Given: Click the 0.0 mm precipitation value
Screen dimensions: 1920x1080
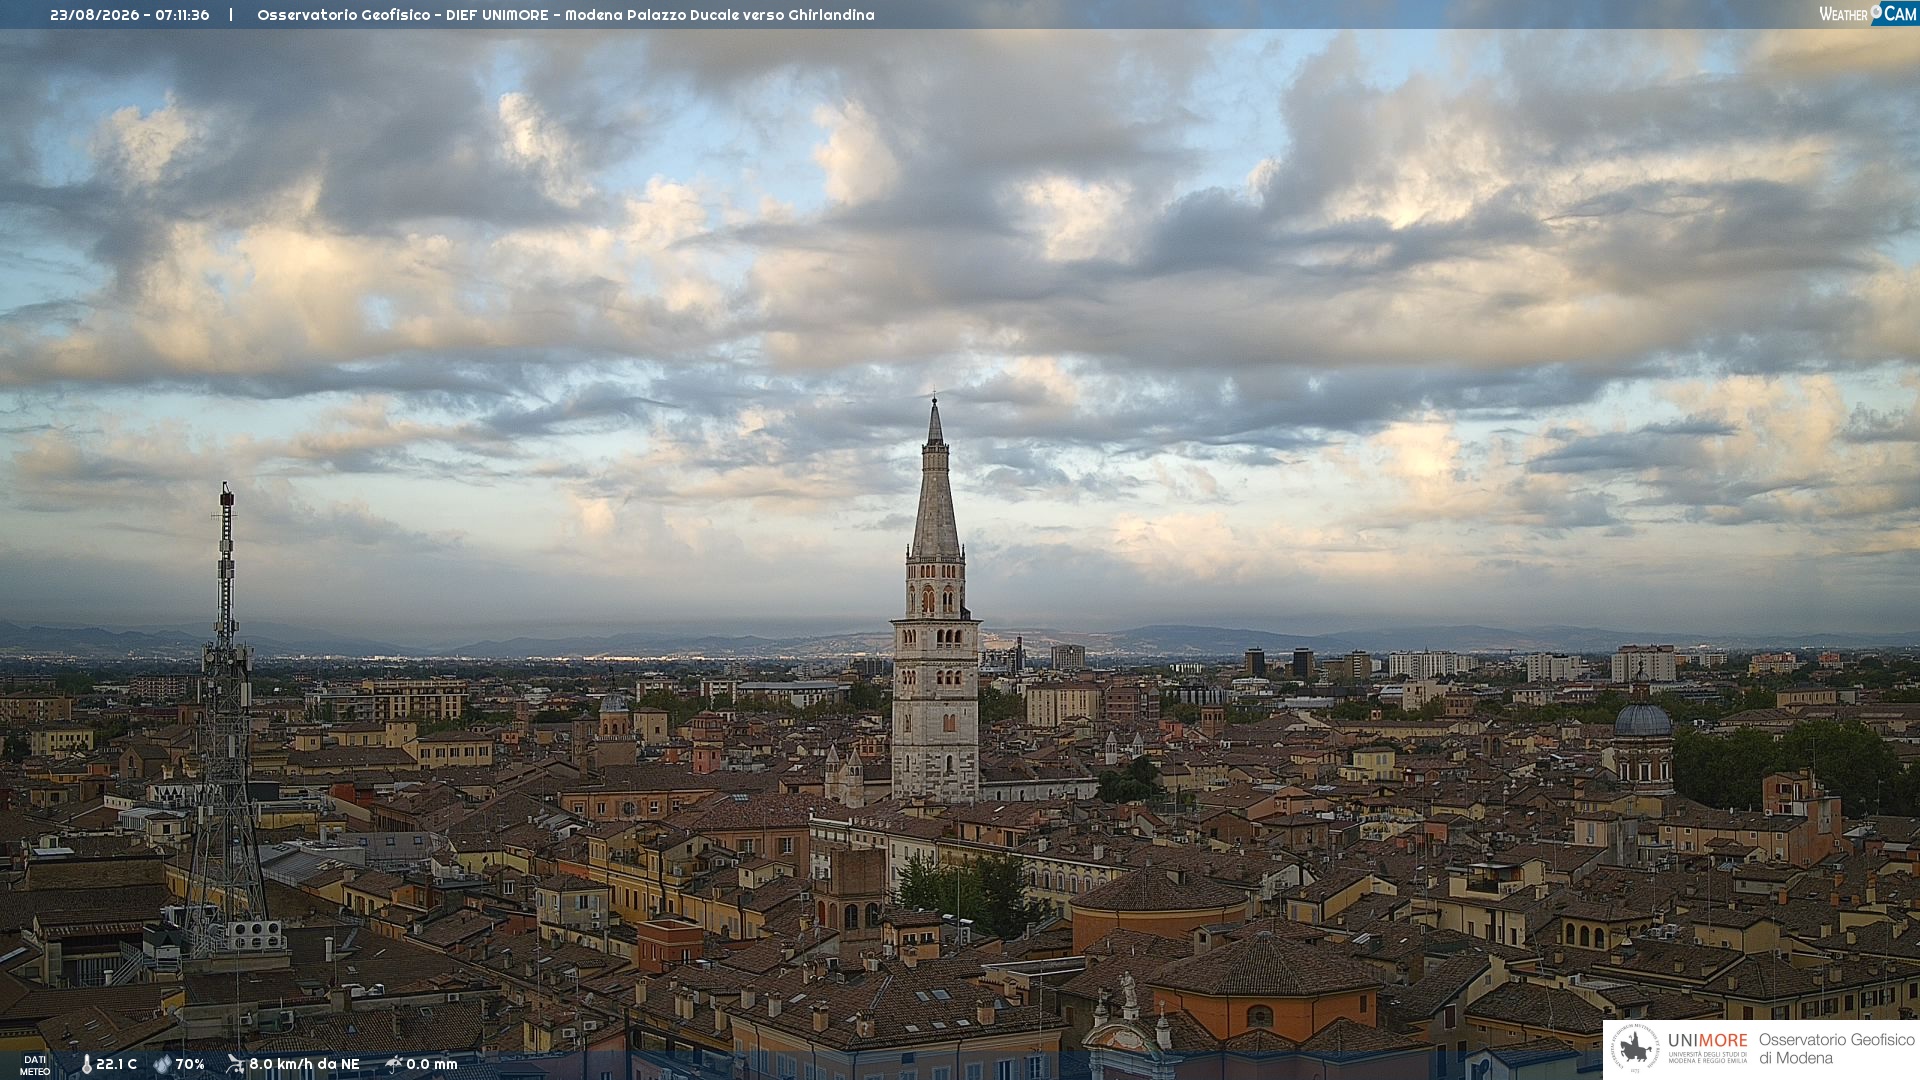Looking at the screenshot, I should (x=431, y=1064).
